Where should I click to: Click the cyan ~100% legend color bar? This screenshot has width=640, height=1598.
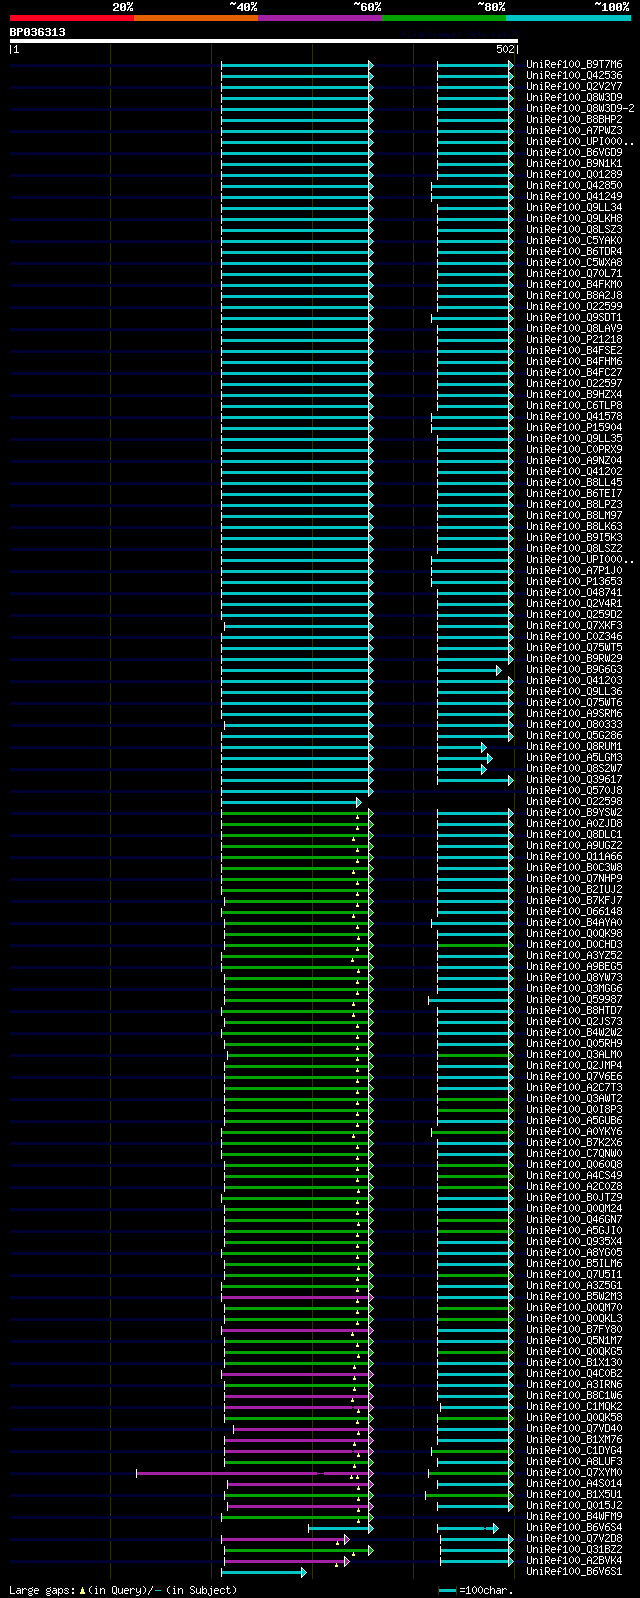[x=568, y=18]
